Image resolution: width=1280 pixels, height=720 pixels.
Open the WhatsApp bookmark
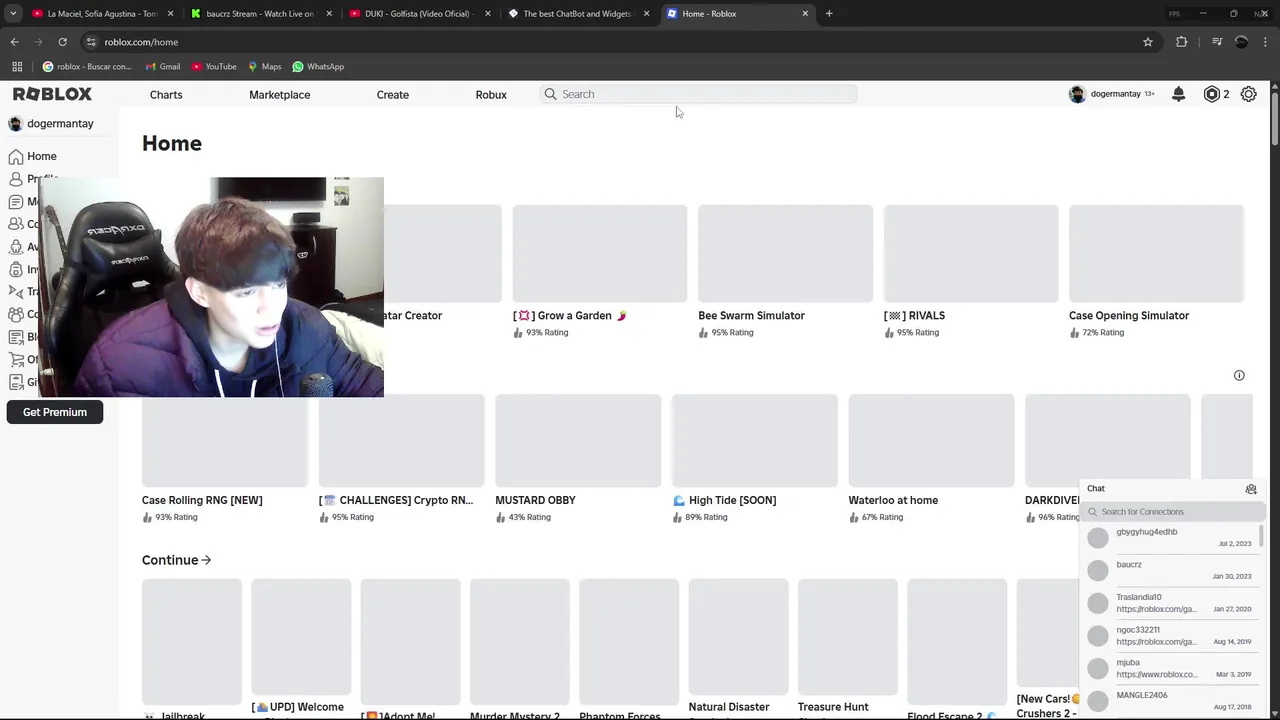point(318,67)
